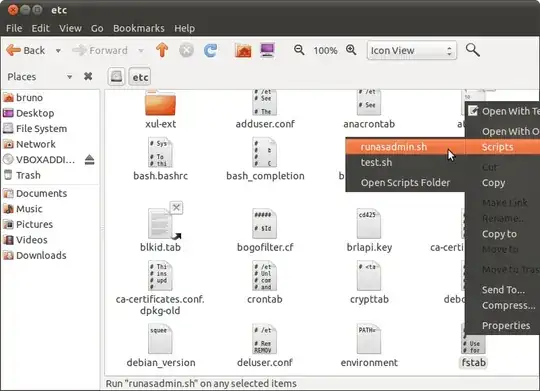This screenshot has height=391, width=540.
Task: Zoom out with the minus magnifier
Action: click(299, 50)
